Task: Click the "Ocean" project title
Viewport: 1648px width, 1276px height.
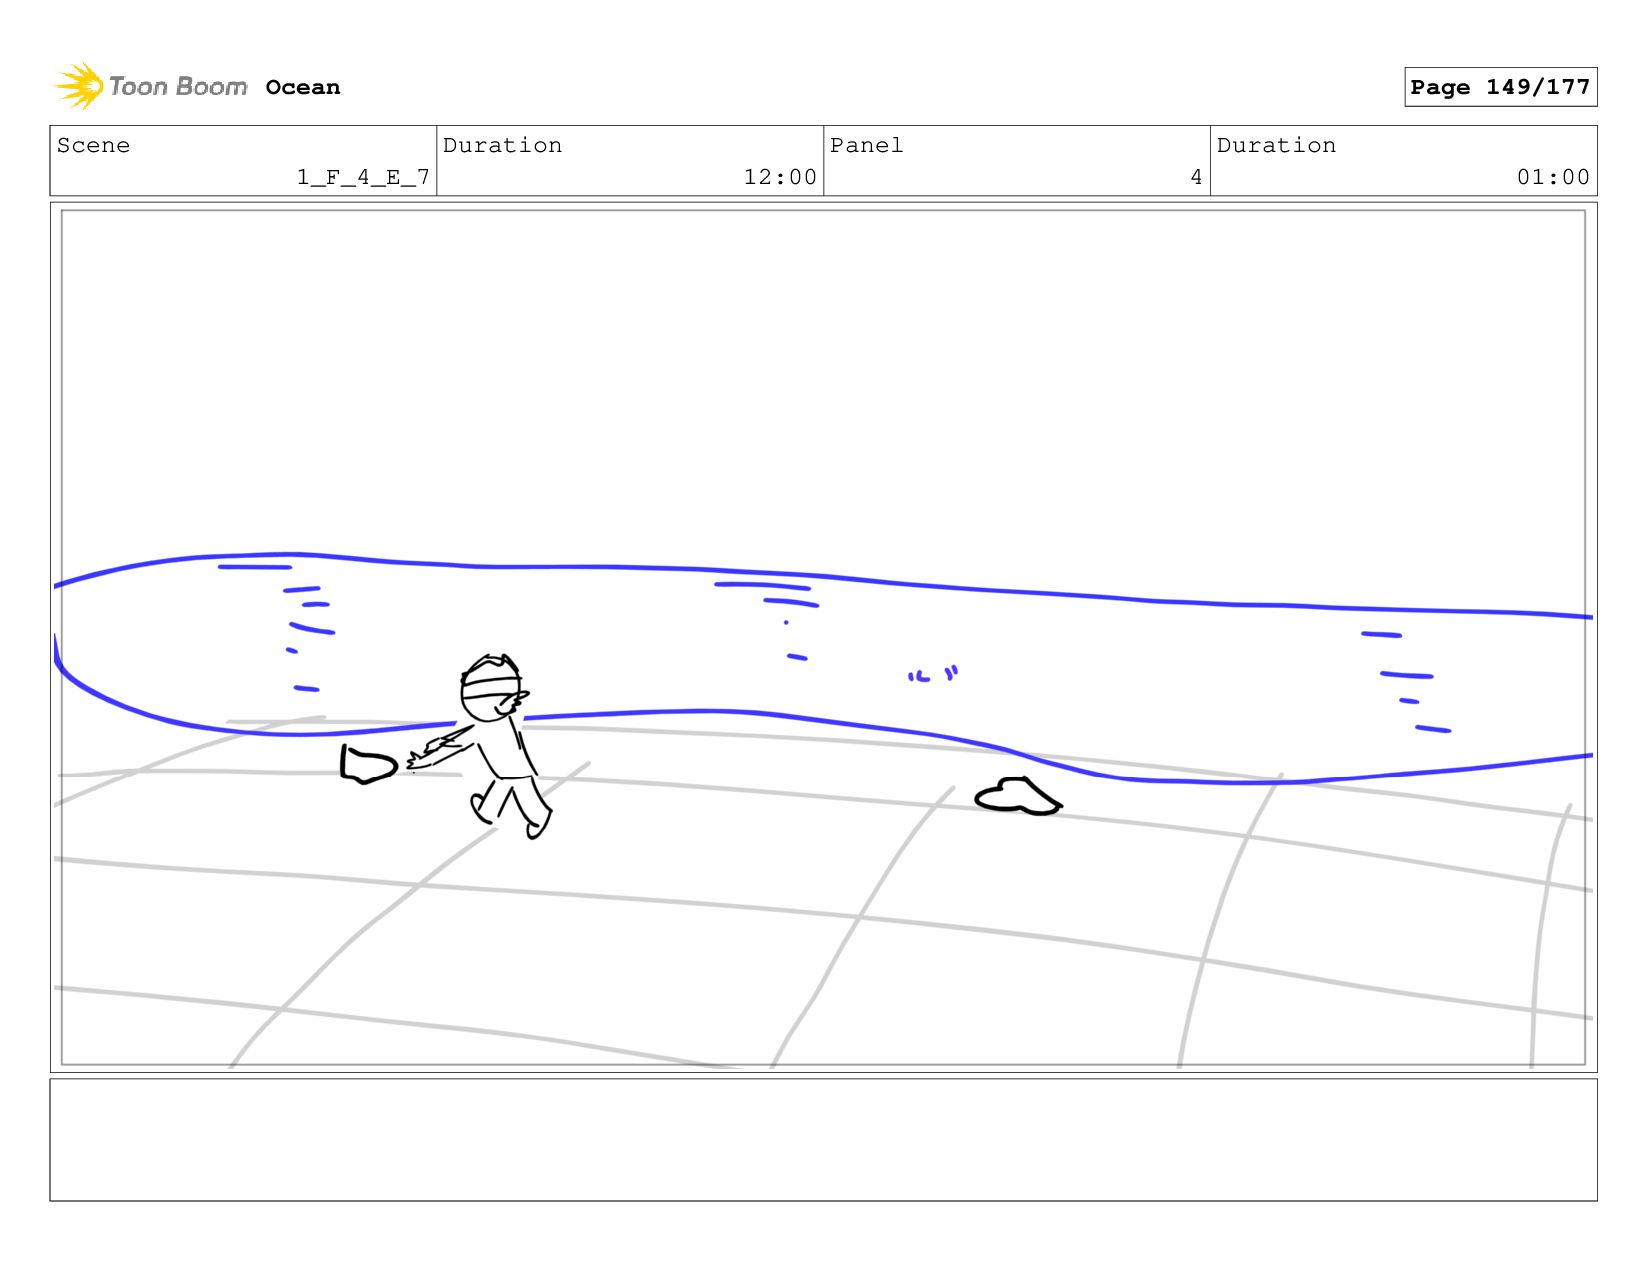Action: click(303, 88)
